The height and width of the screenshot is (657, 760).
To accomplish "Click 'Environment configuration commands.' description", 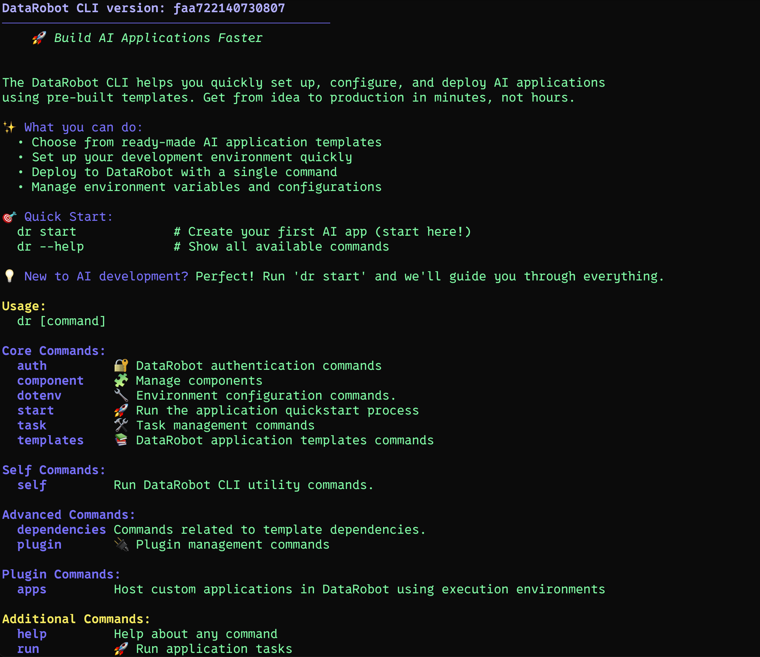I will pyautogui.click(x=266, y=396).
